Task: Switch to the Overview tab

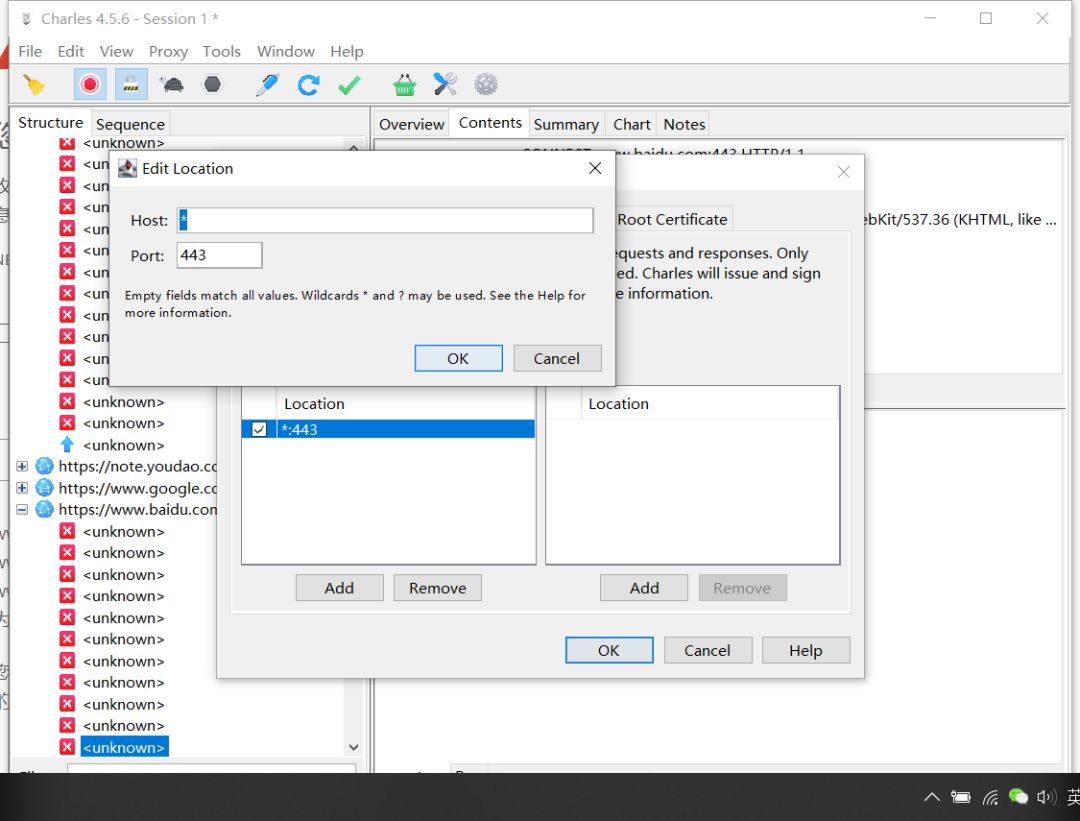Action: 411,124
